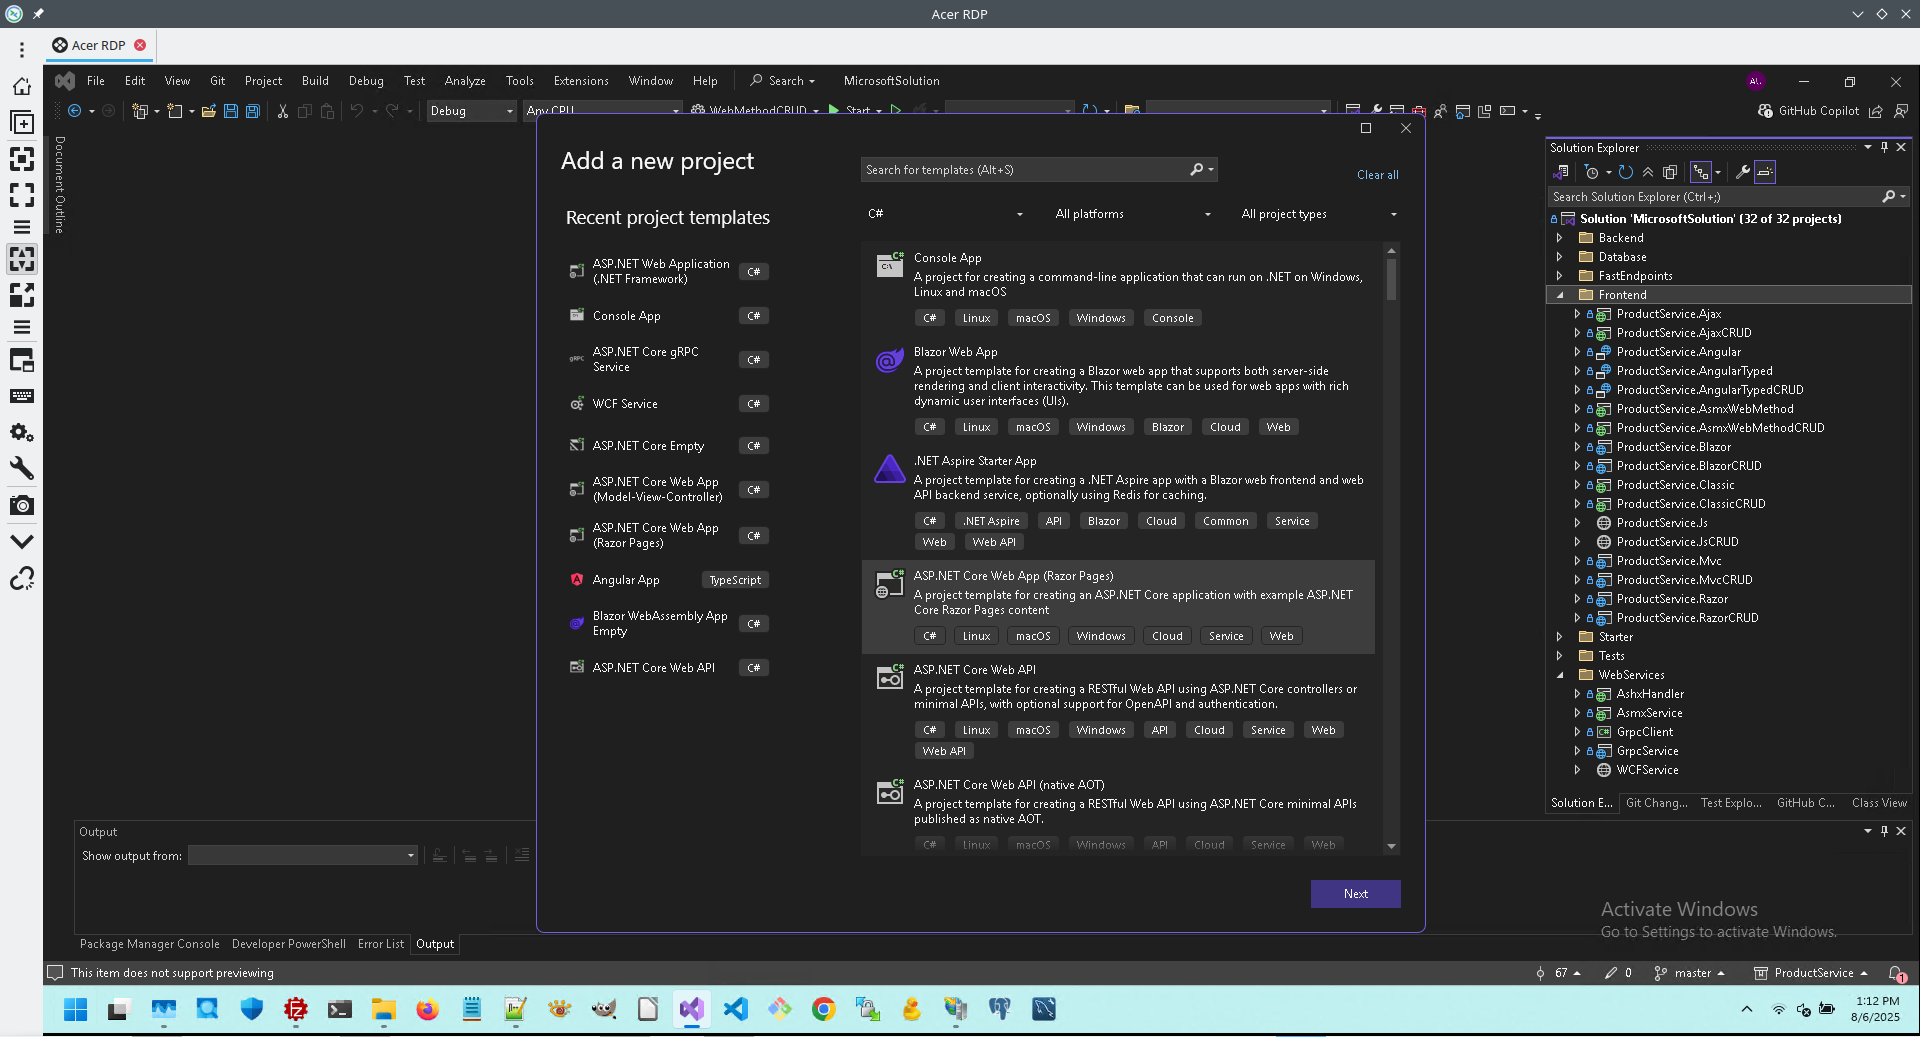Select ProductService.Blazor project in Solution Explorer
The width and height of the screenshot is (1920, 1037).
click(x=1673, y=447)
